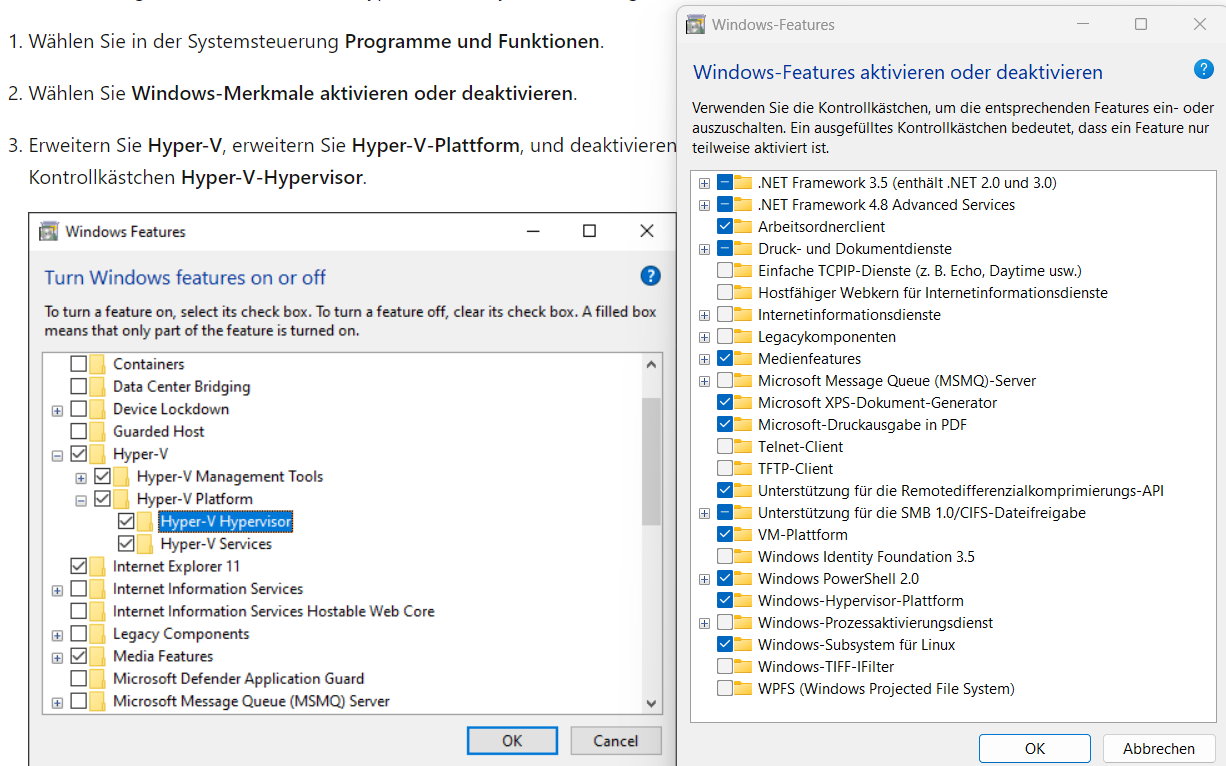Clear the Hyper-V Hypervisor checkbox
Viewport: 1226px width, 766px height.
126,521
